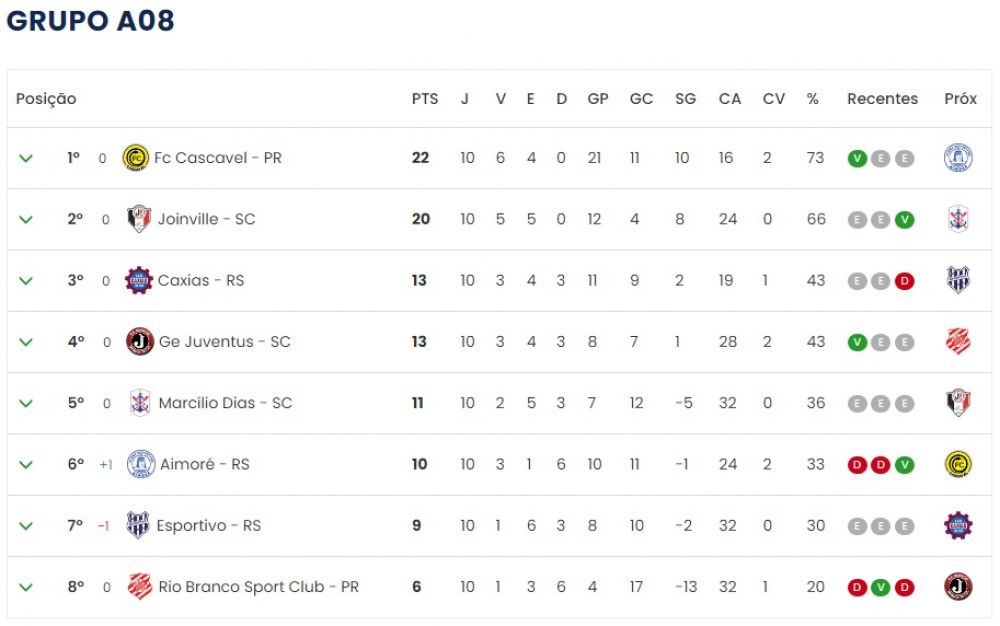This screenshot has height=626, width=1000.
Task: Click the GRUPO A08 heading
Action: coord(91,22)
